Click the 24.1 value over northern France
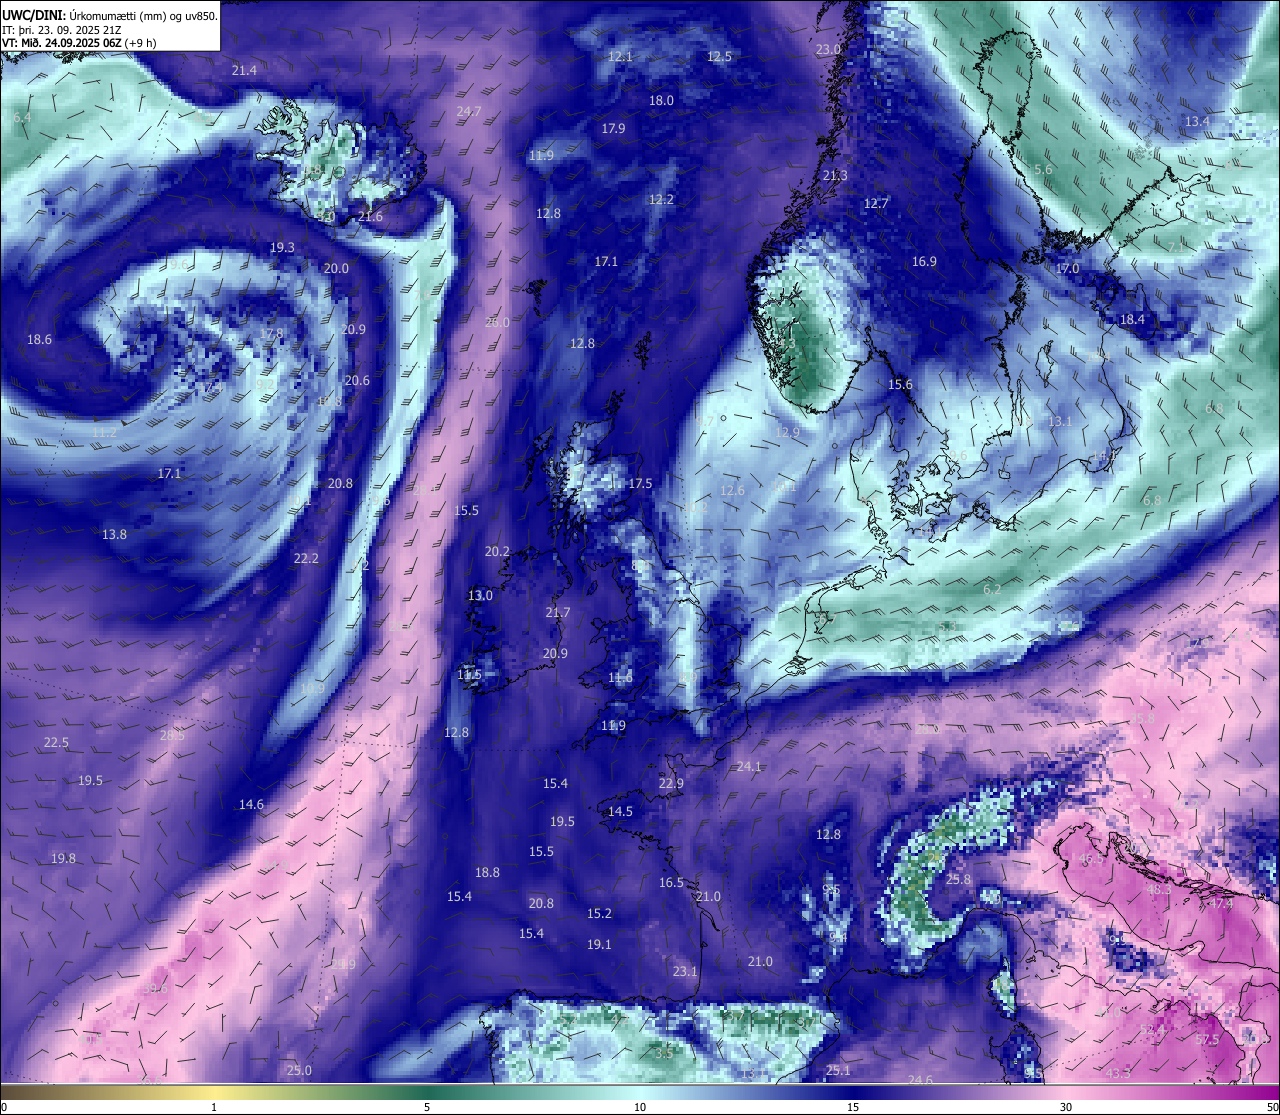This screenshot has width=1280, height=1115. [x=749, y=767]
